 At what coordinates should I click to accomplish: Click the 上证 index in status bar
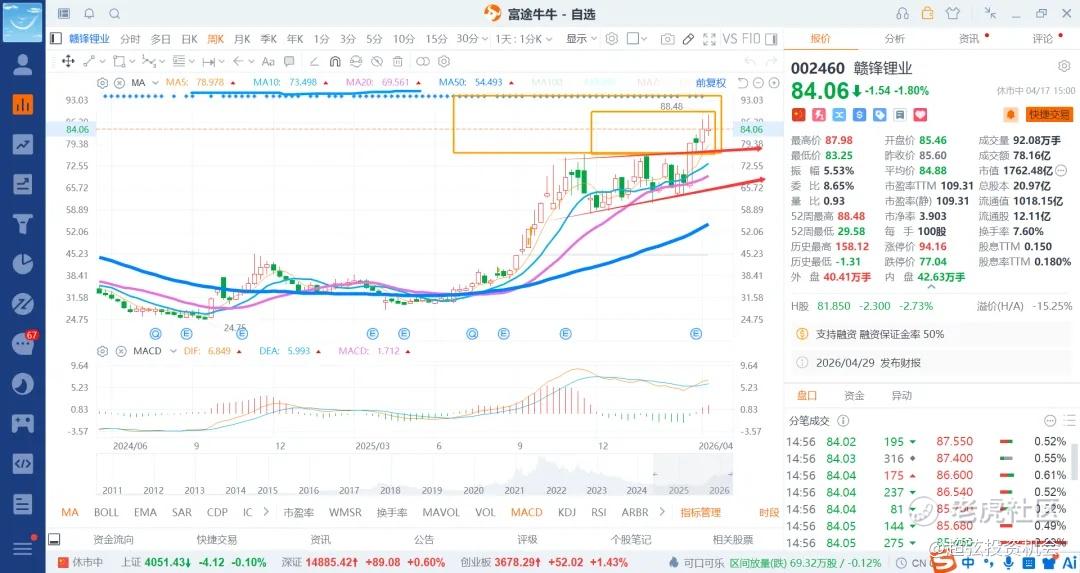pyautogui.click(x=194, y=562)
